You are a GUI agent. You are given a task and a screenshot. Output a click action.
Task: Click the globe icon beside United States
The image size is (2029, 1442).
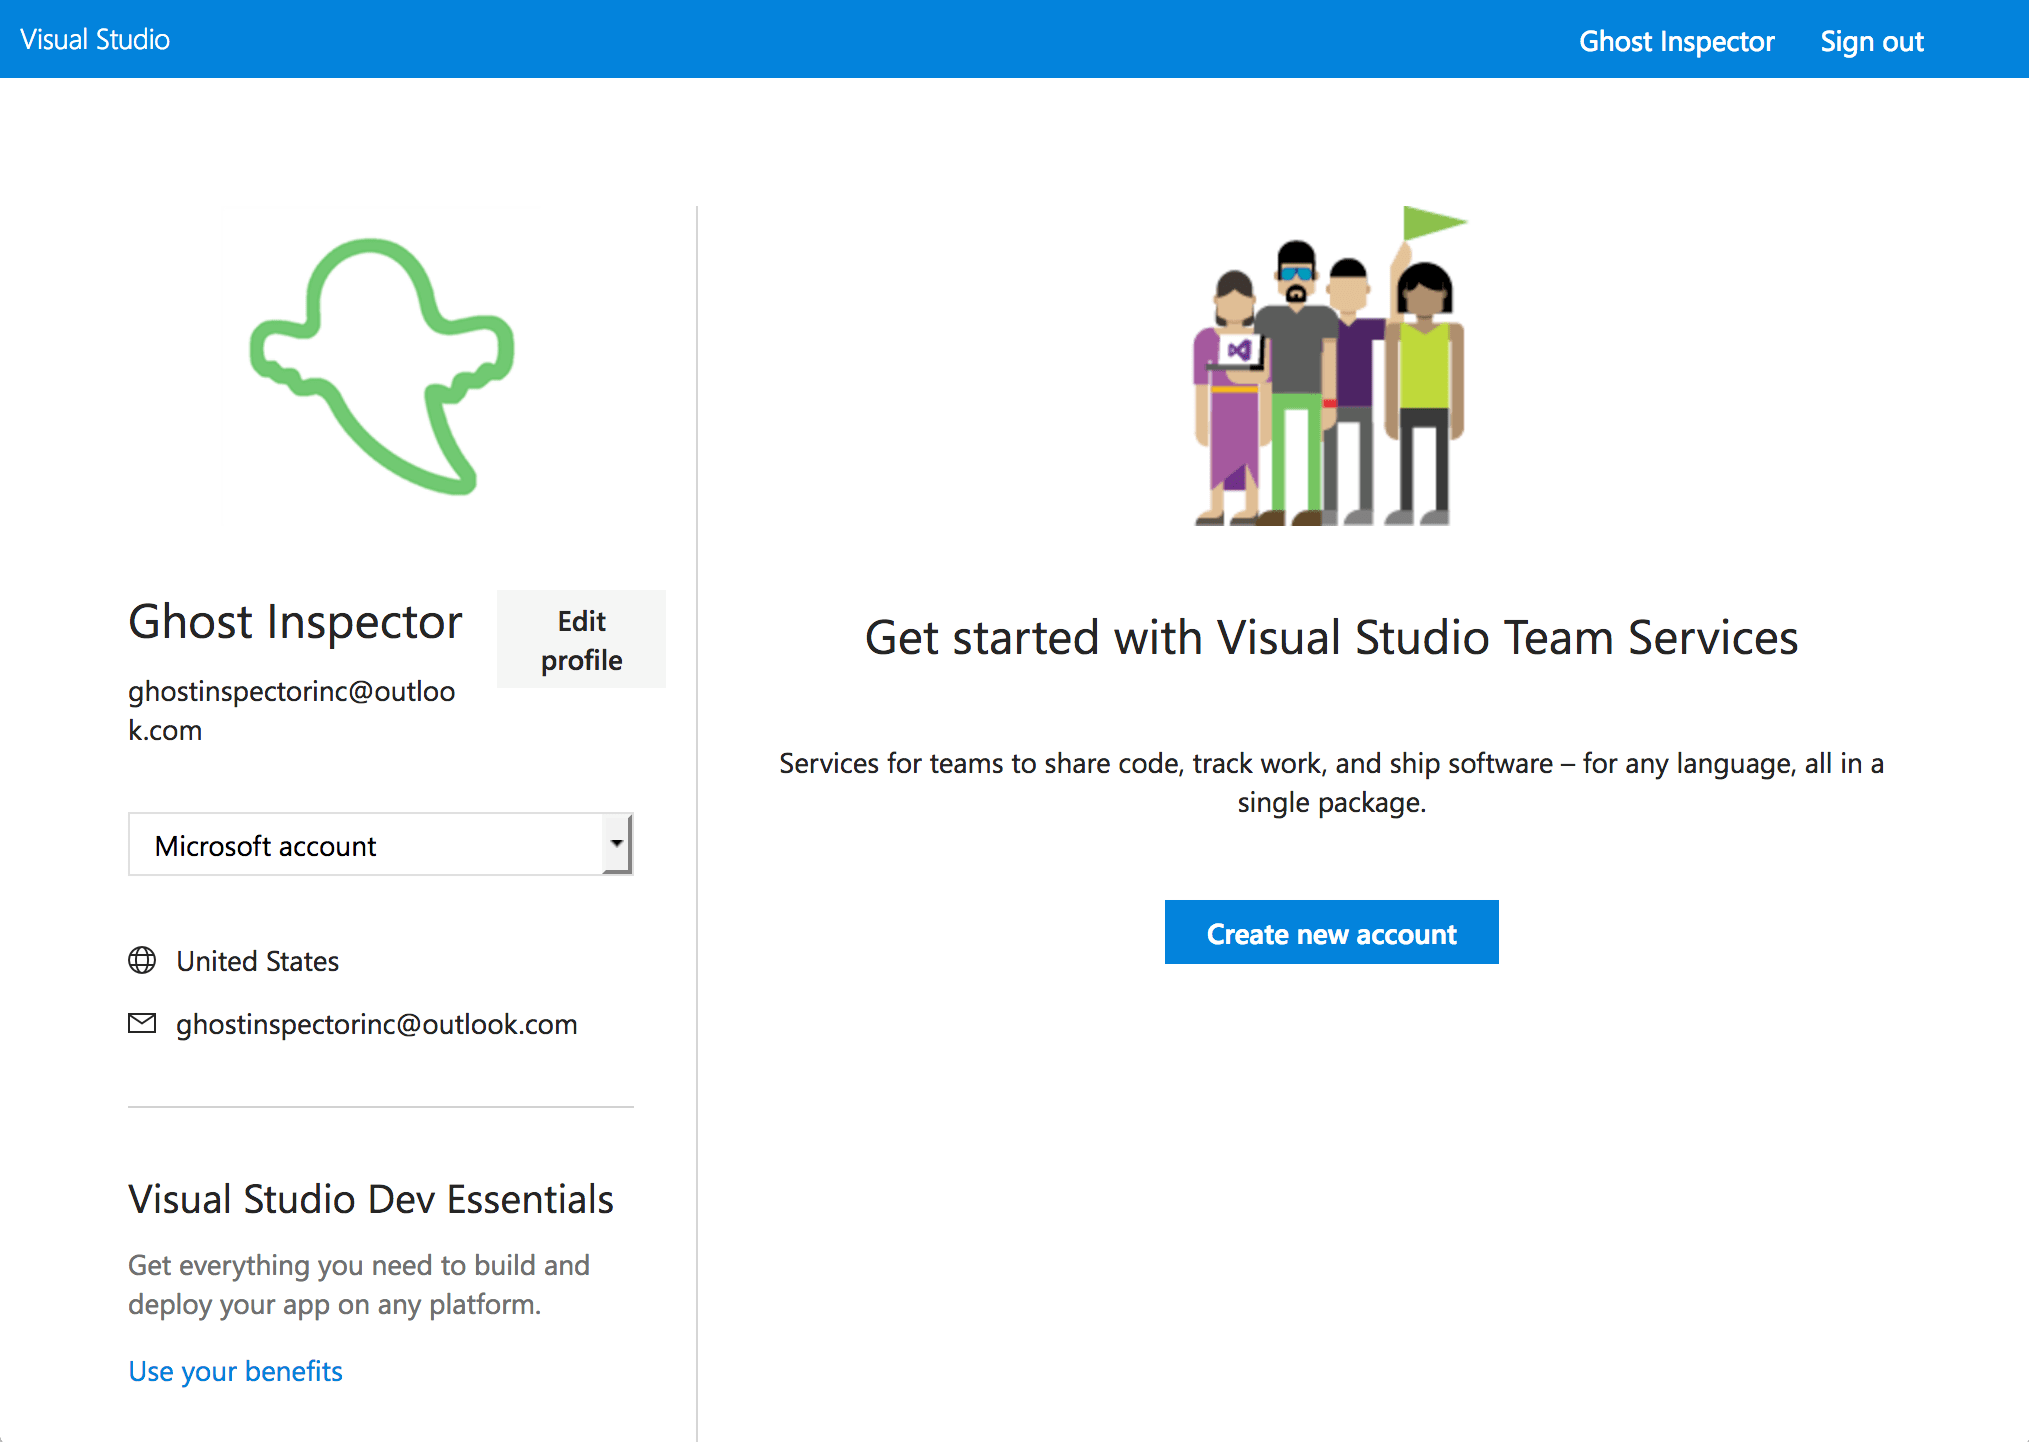(x=142, y=961)
